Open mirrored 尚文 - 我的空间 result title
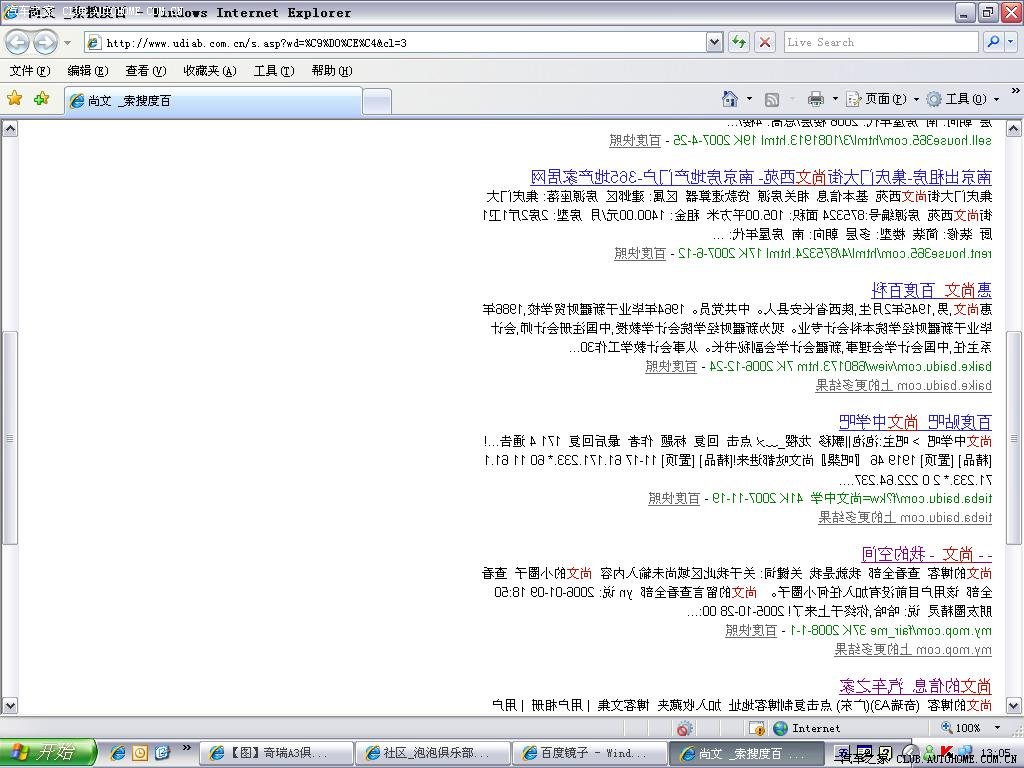1024x768 pixels. point(927,554)
